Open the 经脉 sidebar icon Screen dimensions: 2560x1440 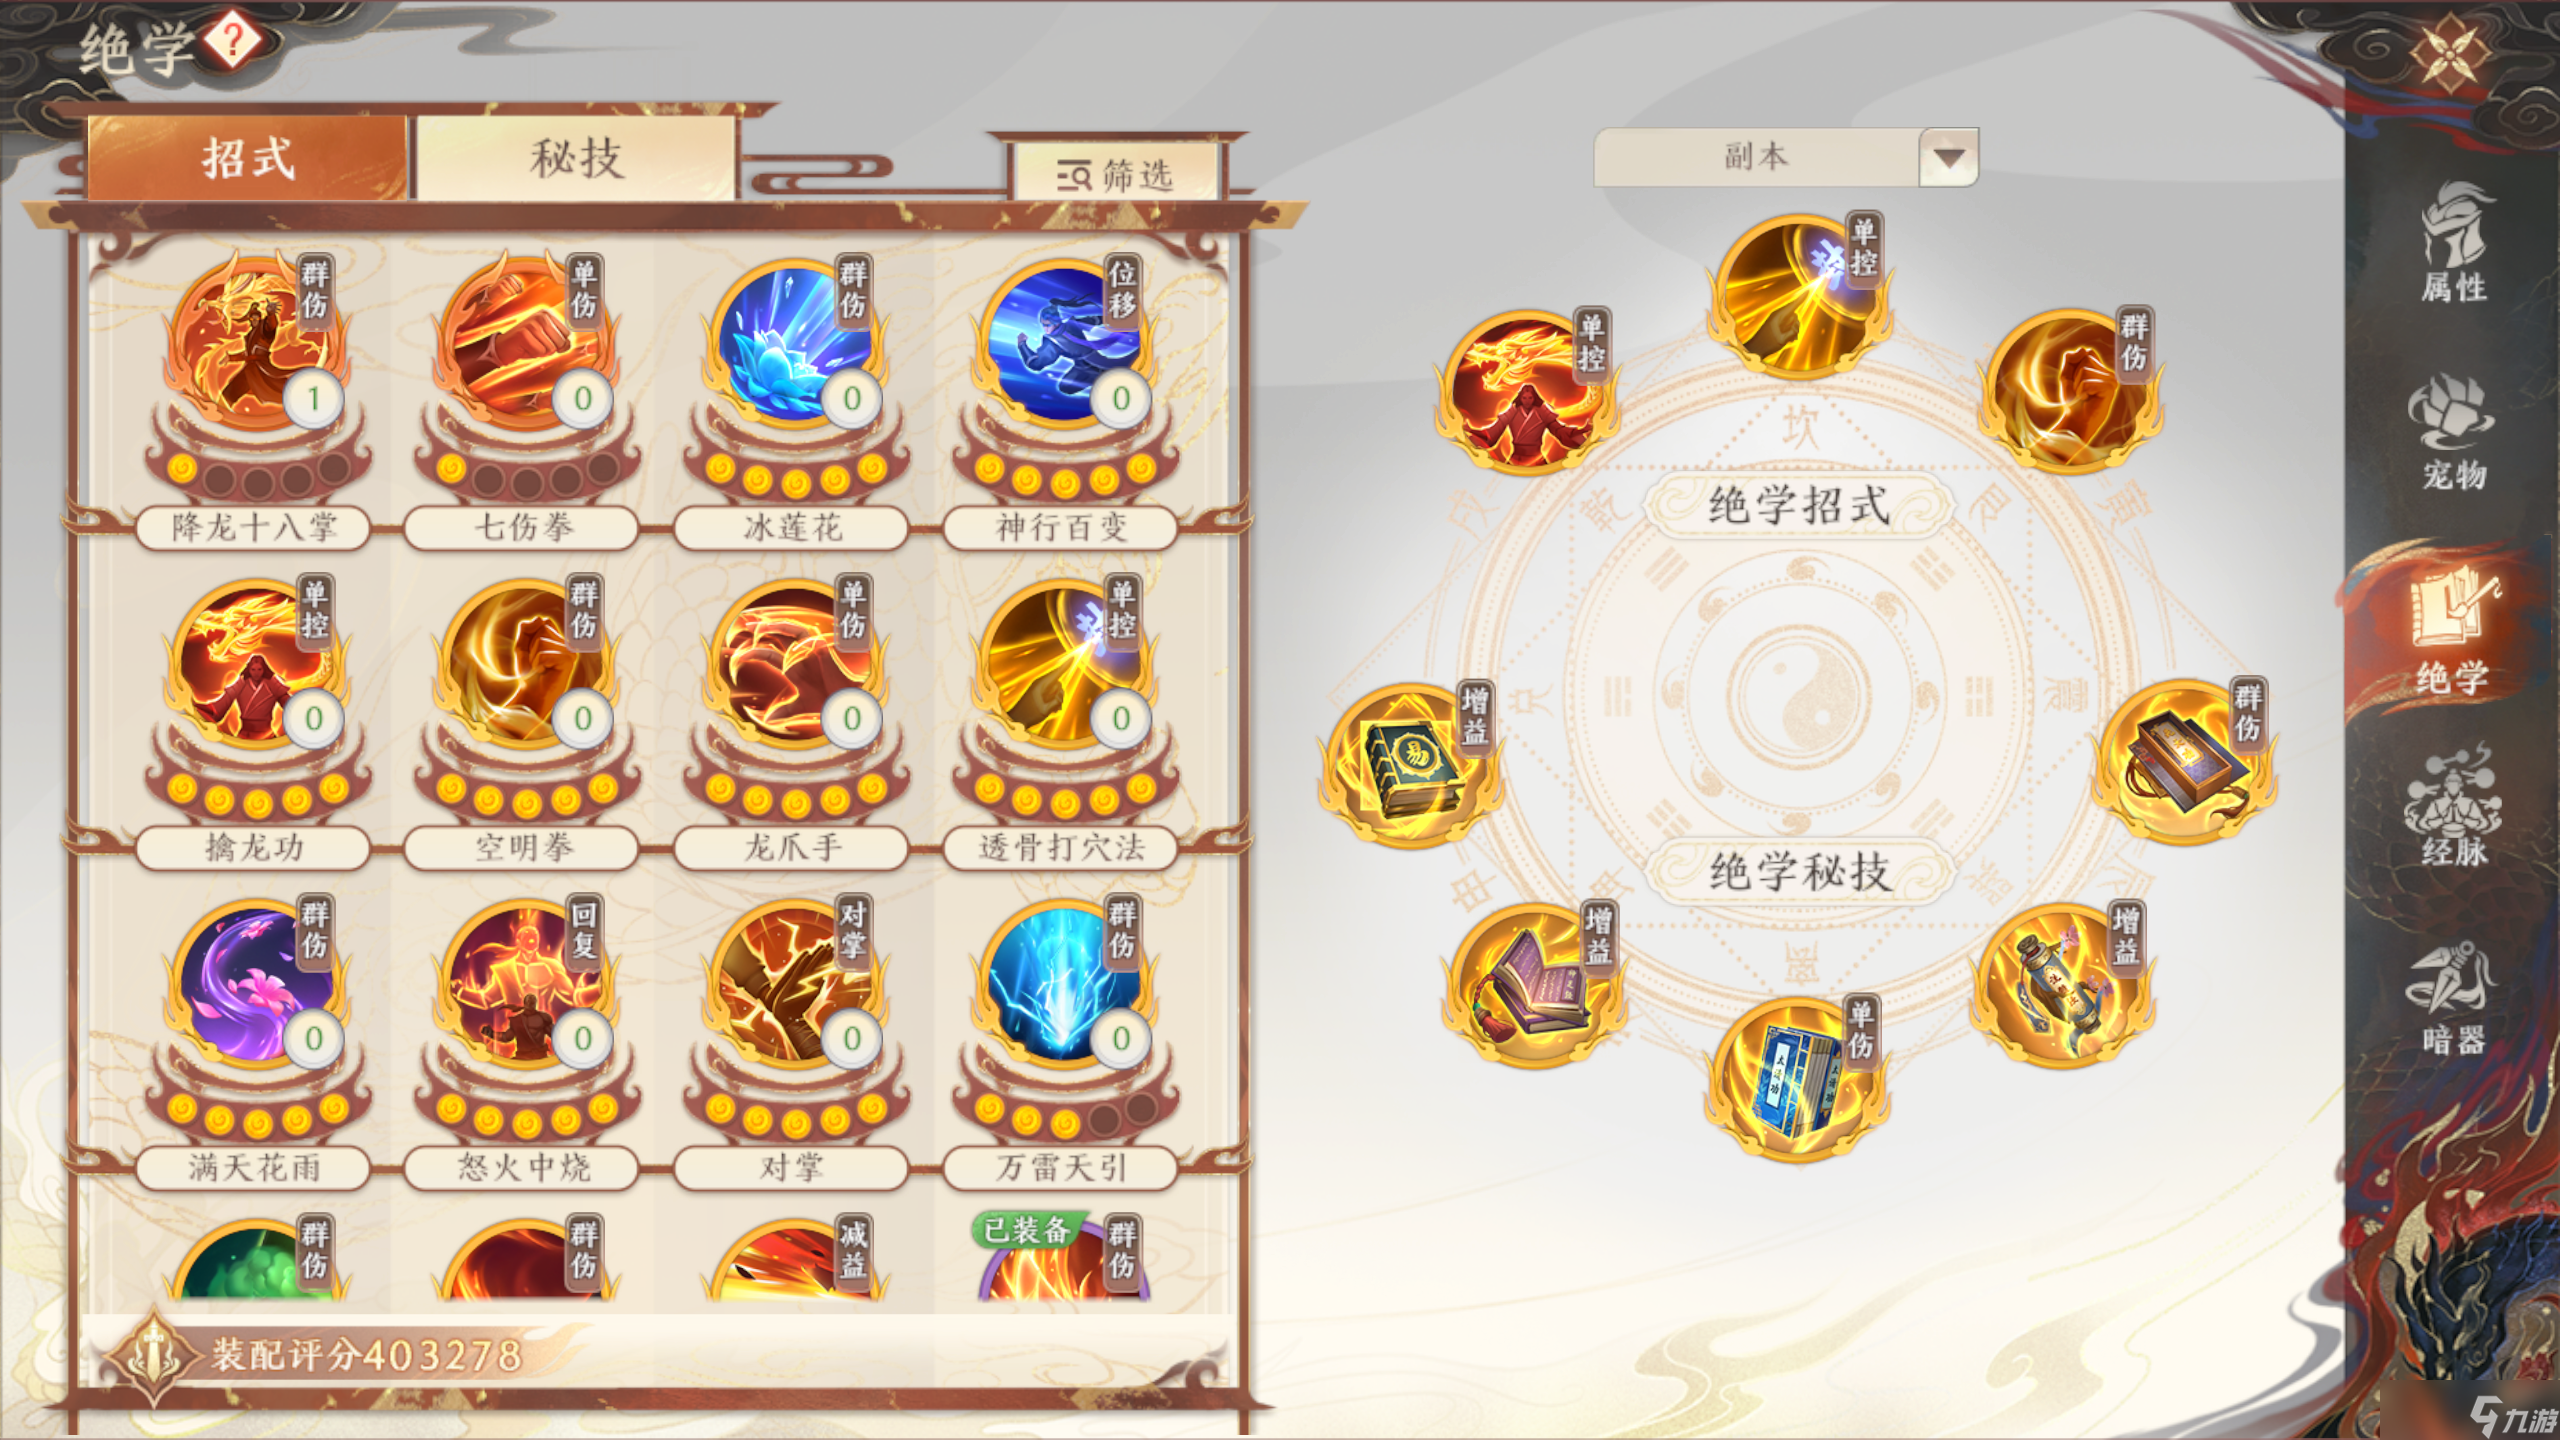[x=2455, y=807]
